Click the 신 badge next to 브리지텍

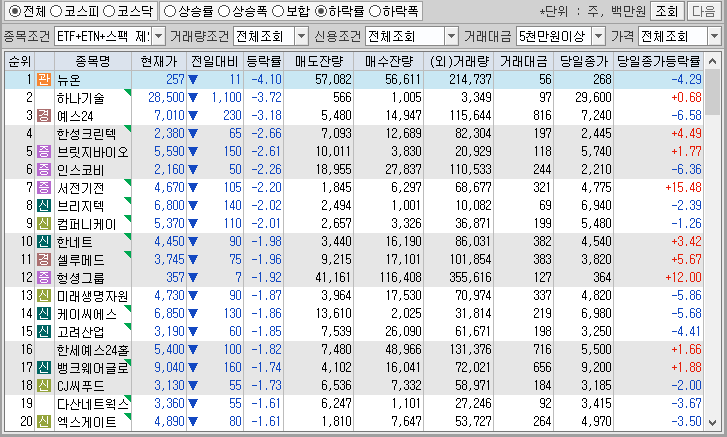pyautogui.click(x=44, y=205)
